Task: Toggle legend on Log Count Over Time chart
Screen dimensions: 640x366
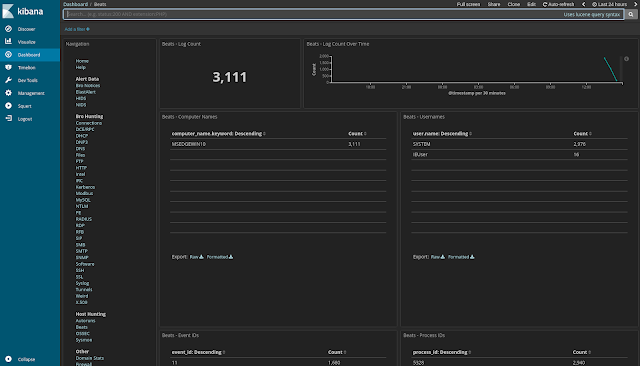Action: pyautogui.click(x=627, y=59)
